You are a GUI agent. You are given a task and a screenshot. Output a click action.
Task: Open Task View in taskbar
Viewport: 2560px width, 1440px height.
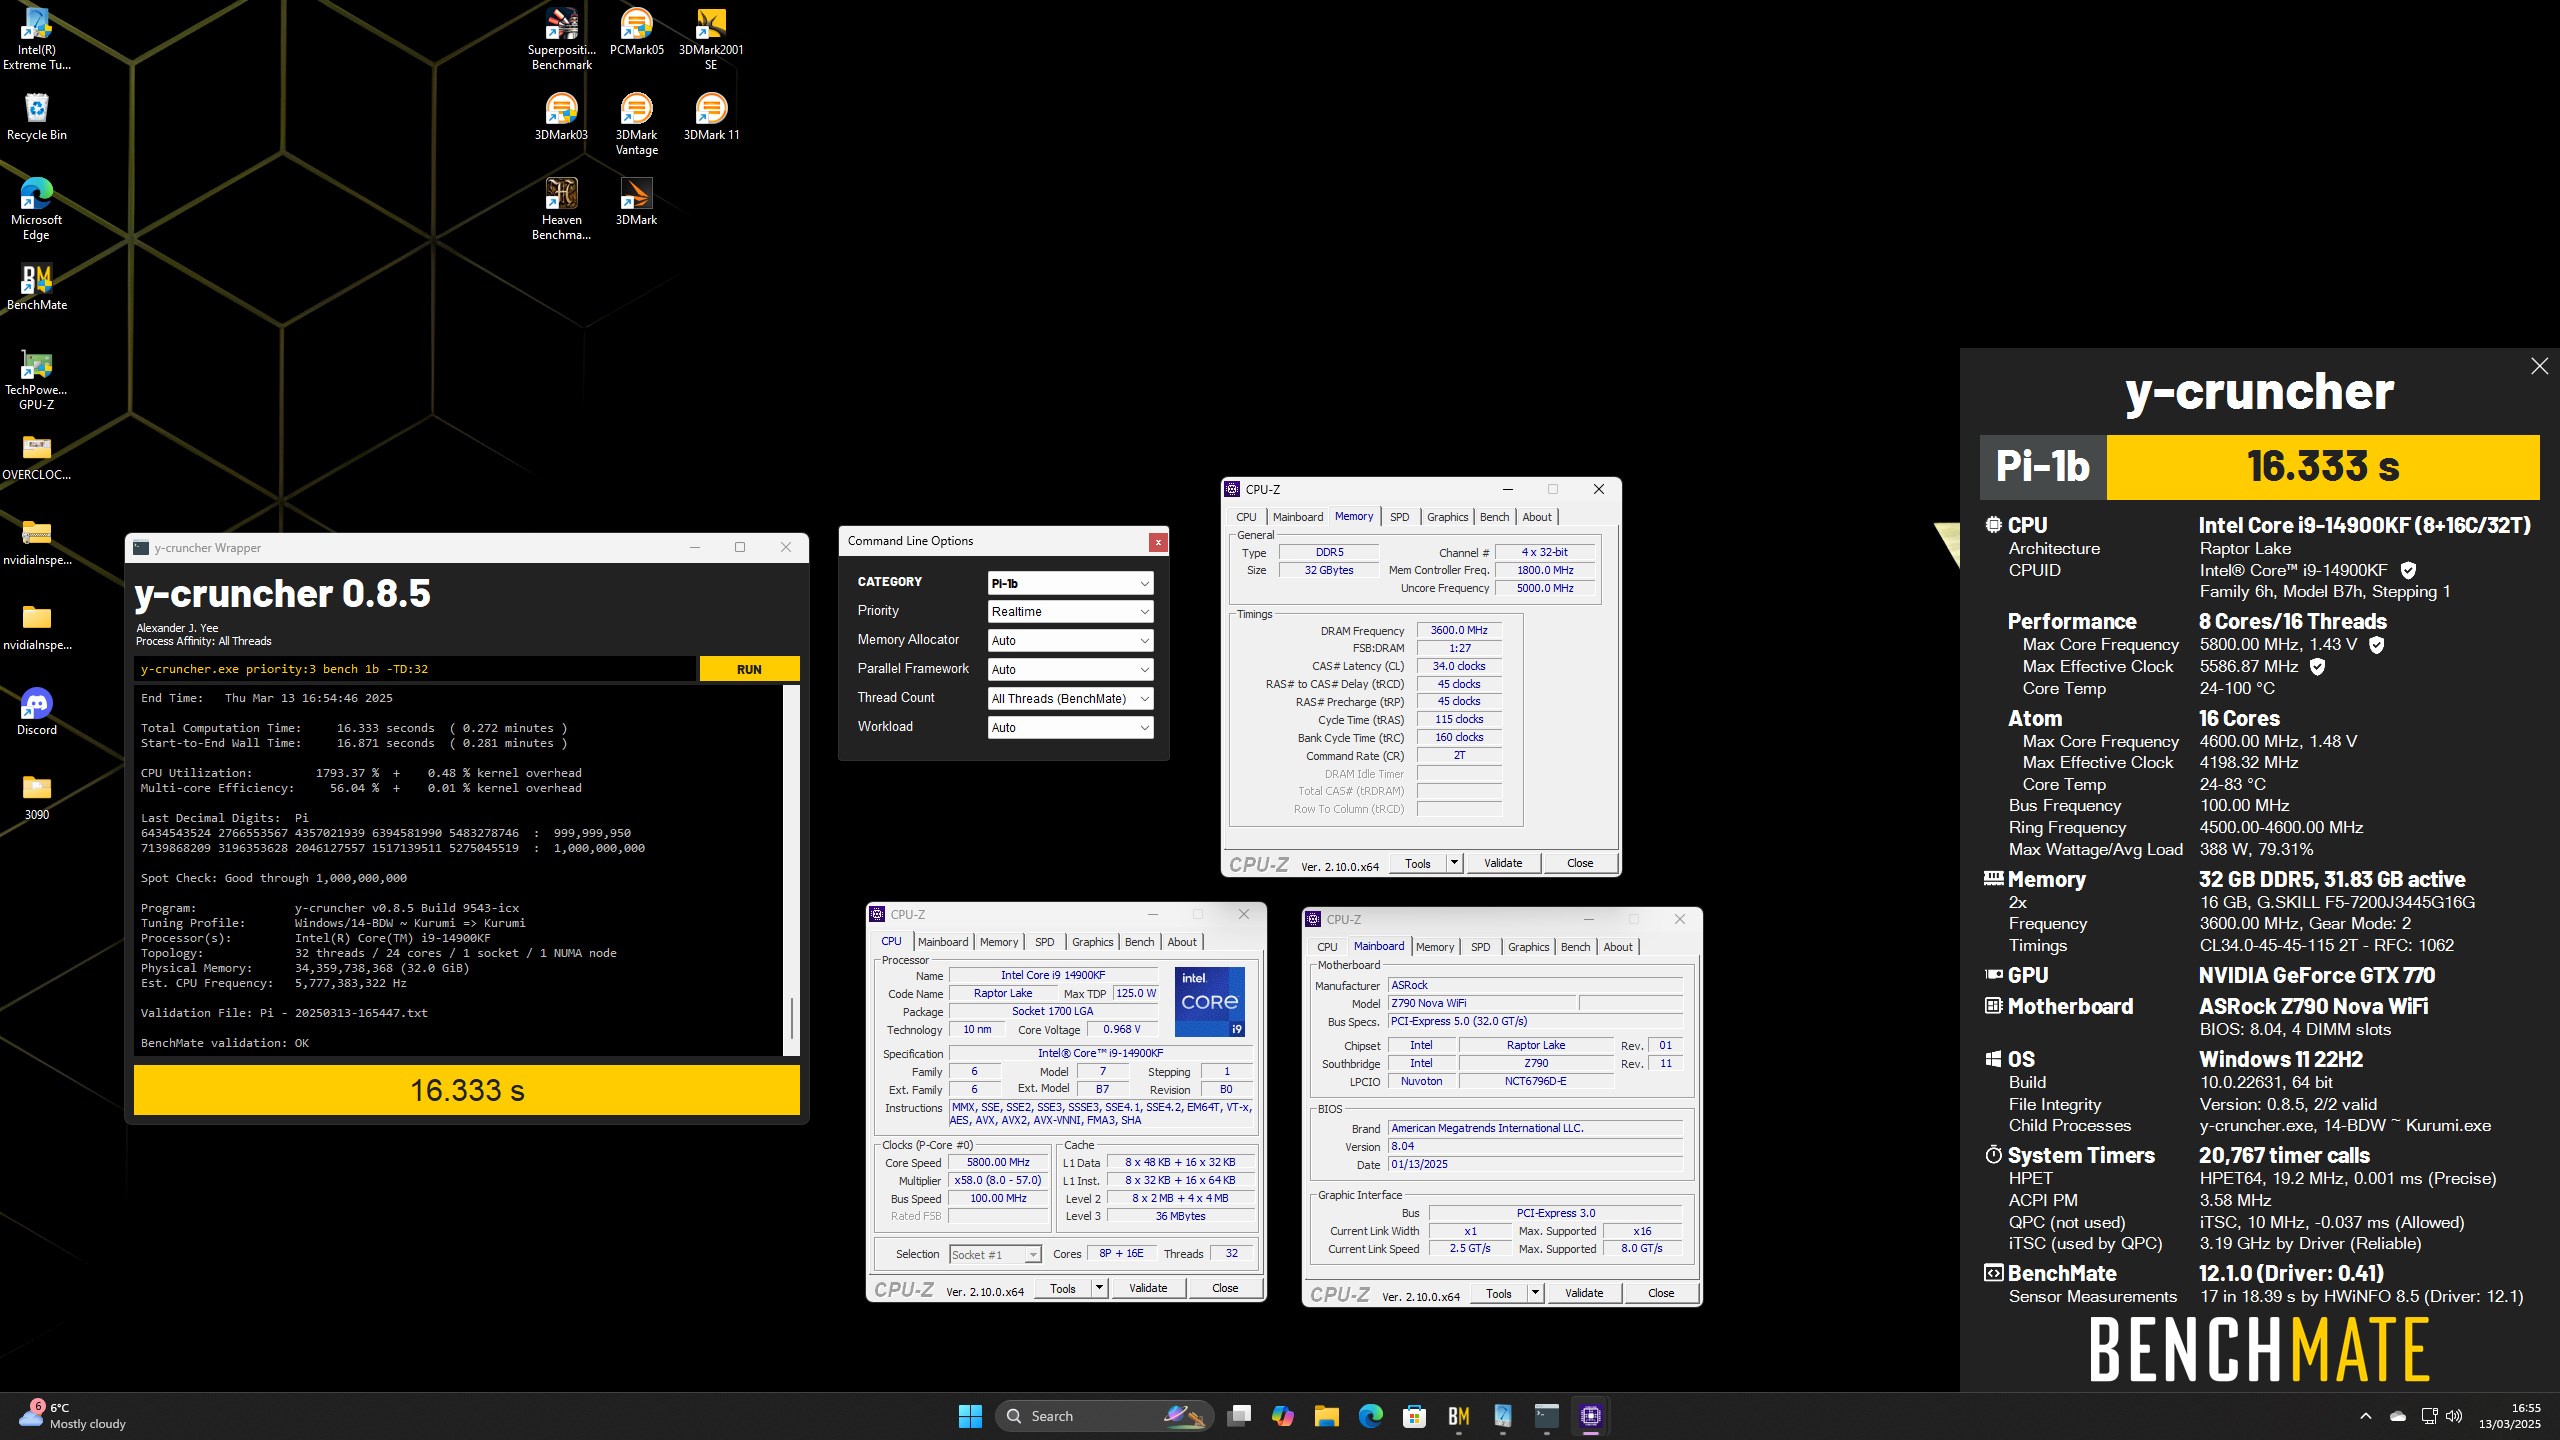tap(1239, 1415)
